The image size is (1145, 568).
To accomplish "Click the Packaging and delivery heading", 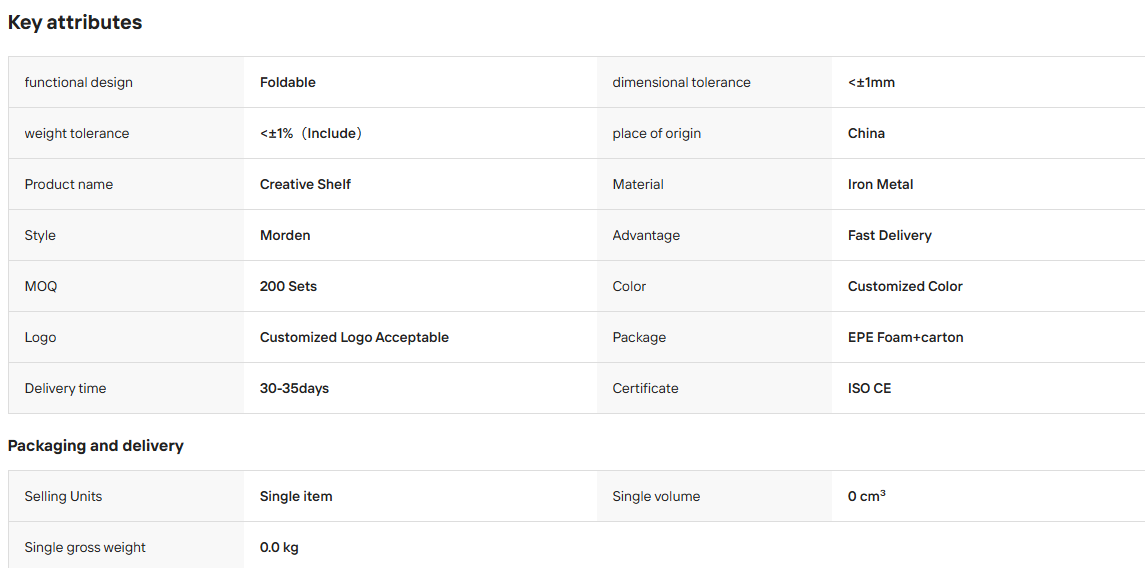I will tap(96, 445).
